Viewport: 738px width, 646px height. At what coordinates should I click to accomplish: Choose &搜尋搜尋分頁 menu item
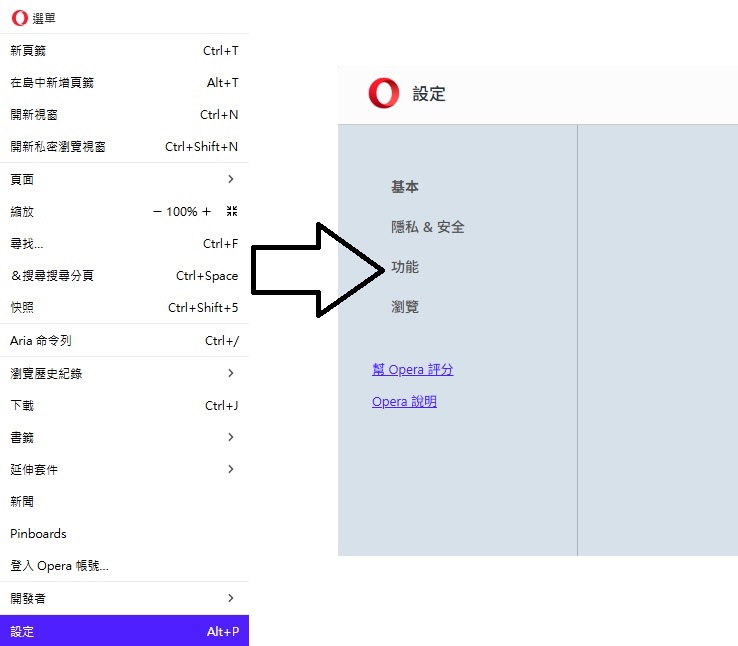[124, 275]
